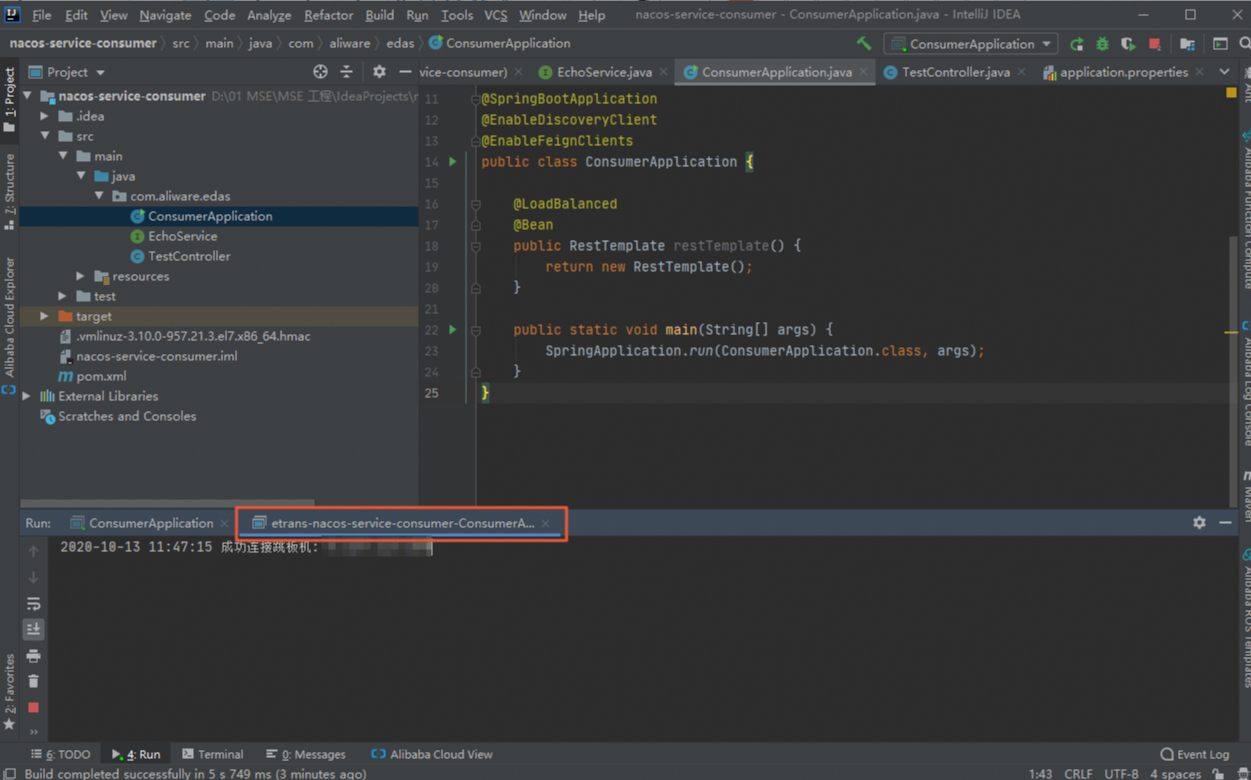Toggle soft-wrap in Run console
The height and width of the screenshot is (780, 1251).
pos(33,604)
